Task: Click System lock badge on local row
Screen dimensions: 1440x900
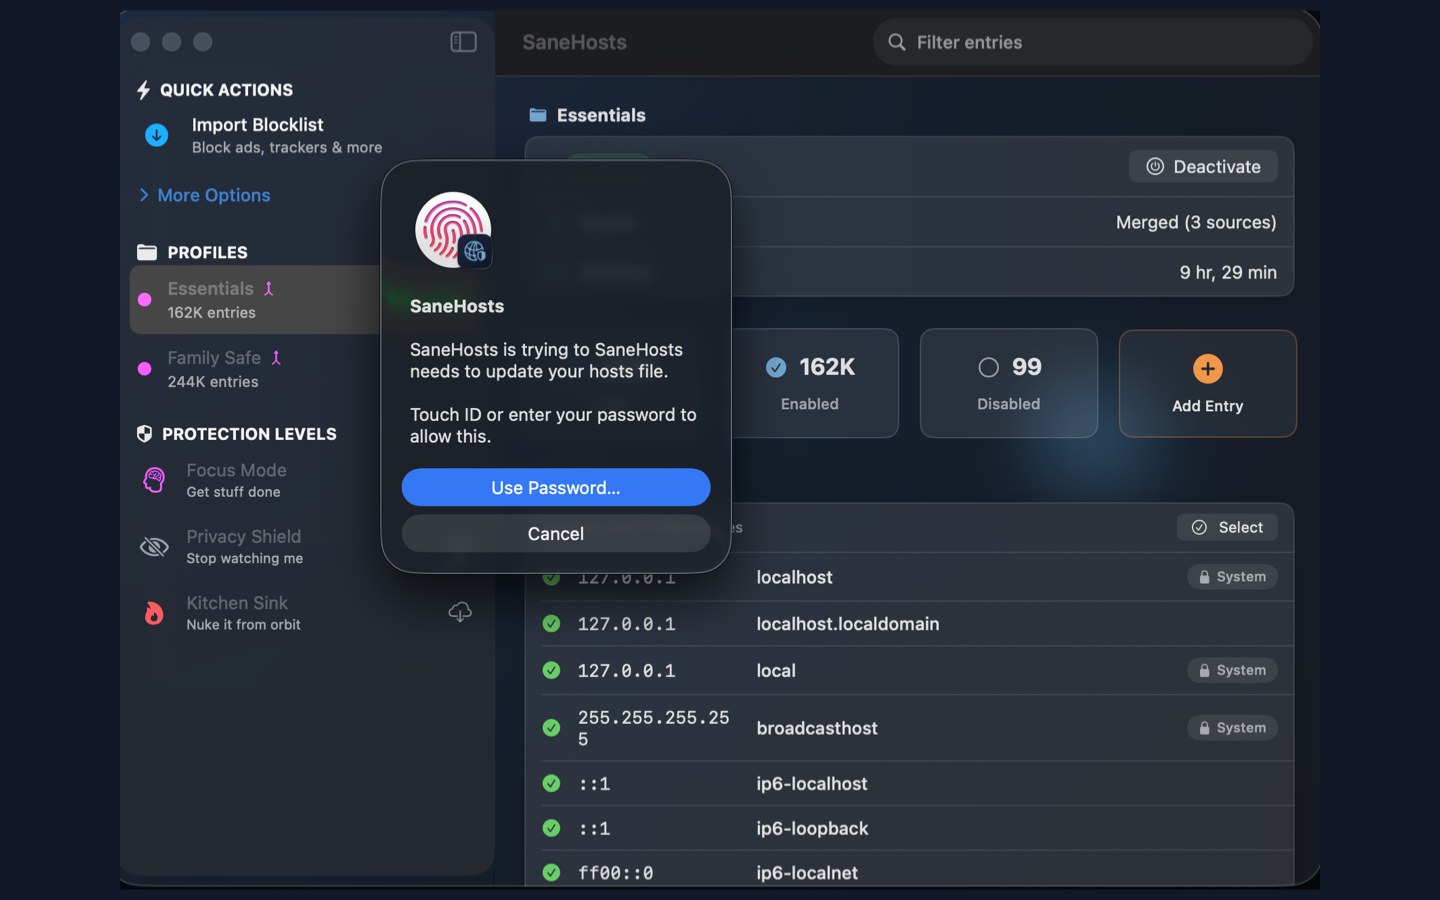Action: click(x=1232, y=670)
